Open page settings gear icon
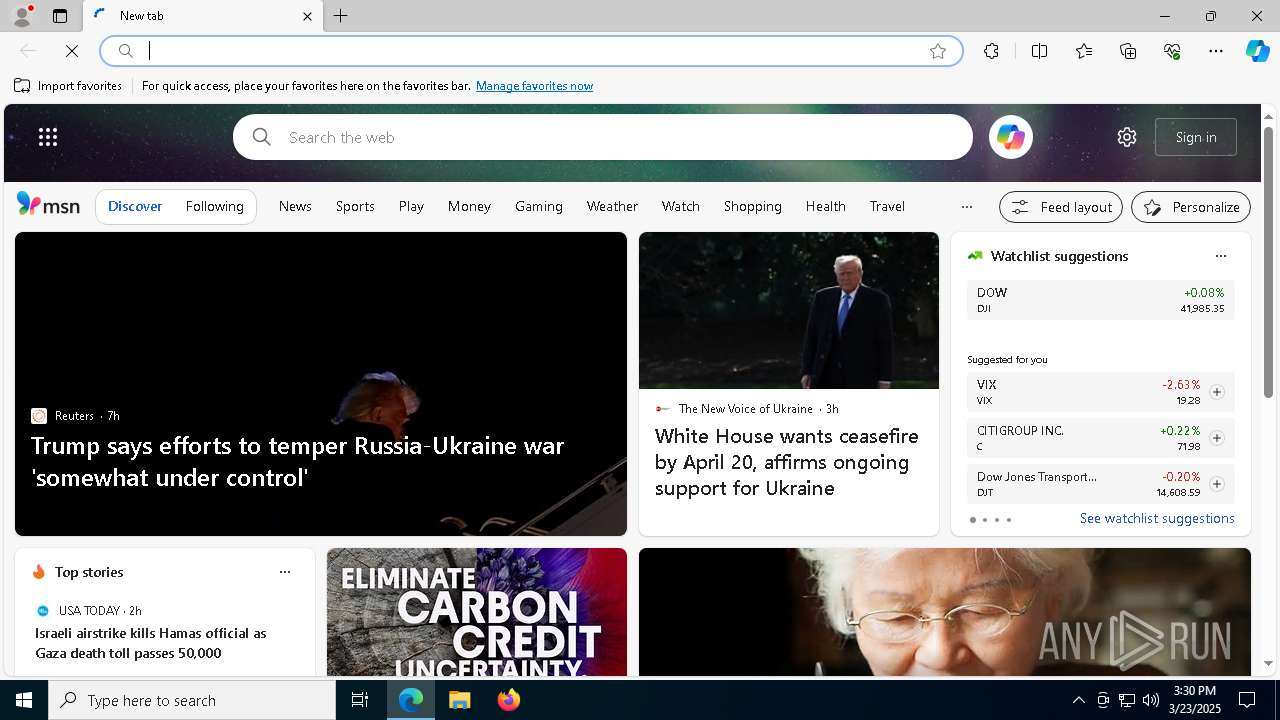Viewport: 1280px width, 720px height. (x=1127, y=137)
